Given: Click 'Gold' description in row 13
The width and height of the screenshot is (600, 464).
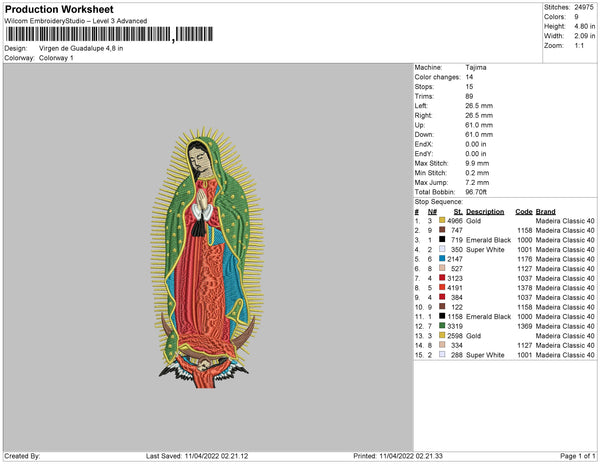Looking at the screenshot, I should pos(473,335).
